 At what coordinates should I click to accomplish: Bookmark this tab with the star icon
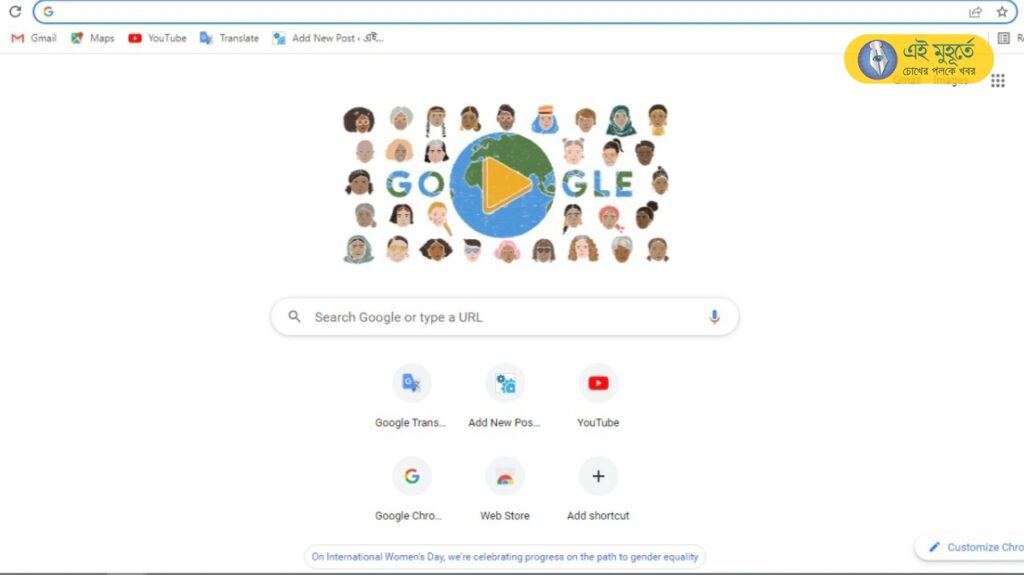coord(1002,12)
